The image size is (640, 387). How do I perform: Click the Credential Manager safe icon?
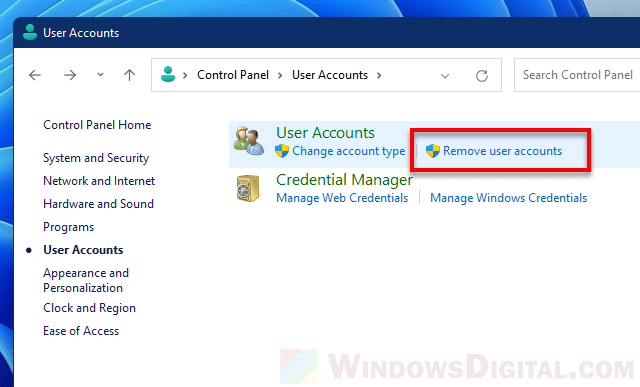(248, 188)
